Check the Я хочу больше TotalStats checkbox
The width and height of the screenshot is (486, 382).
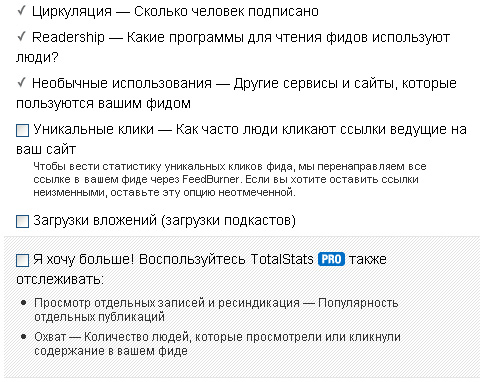pos(22,260)
